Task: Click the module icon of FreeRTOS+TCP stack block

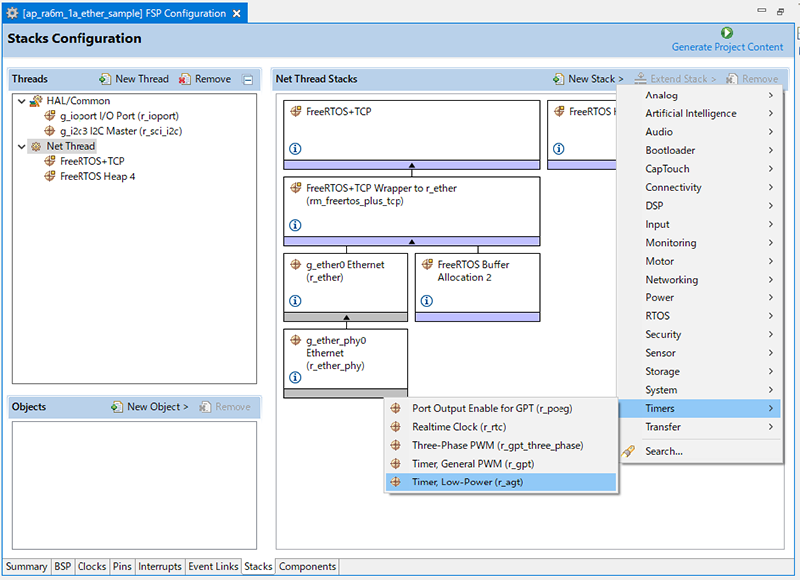Action: pos(295,111)
